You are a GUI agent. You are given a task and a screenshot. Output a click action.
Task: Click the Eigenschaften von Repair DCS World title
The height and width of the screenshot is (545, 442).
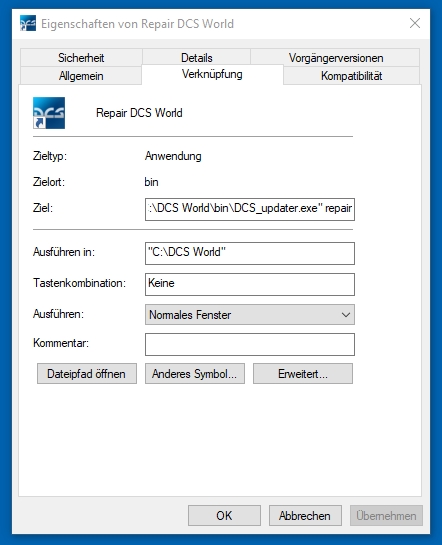[138, 24]
